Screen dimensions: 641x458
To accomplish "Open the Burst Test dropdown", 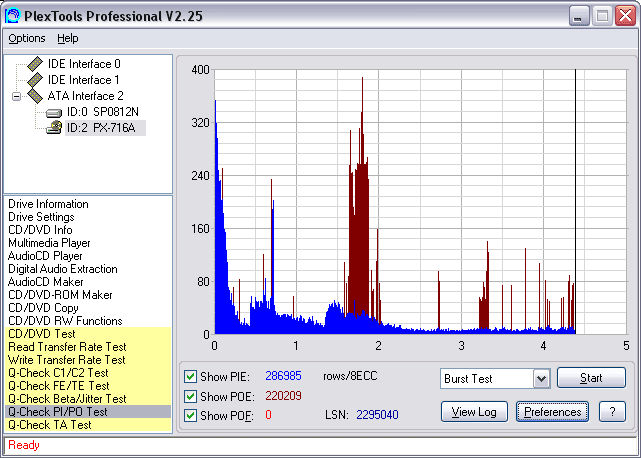I will 542,379.
